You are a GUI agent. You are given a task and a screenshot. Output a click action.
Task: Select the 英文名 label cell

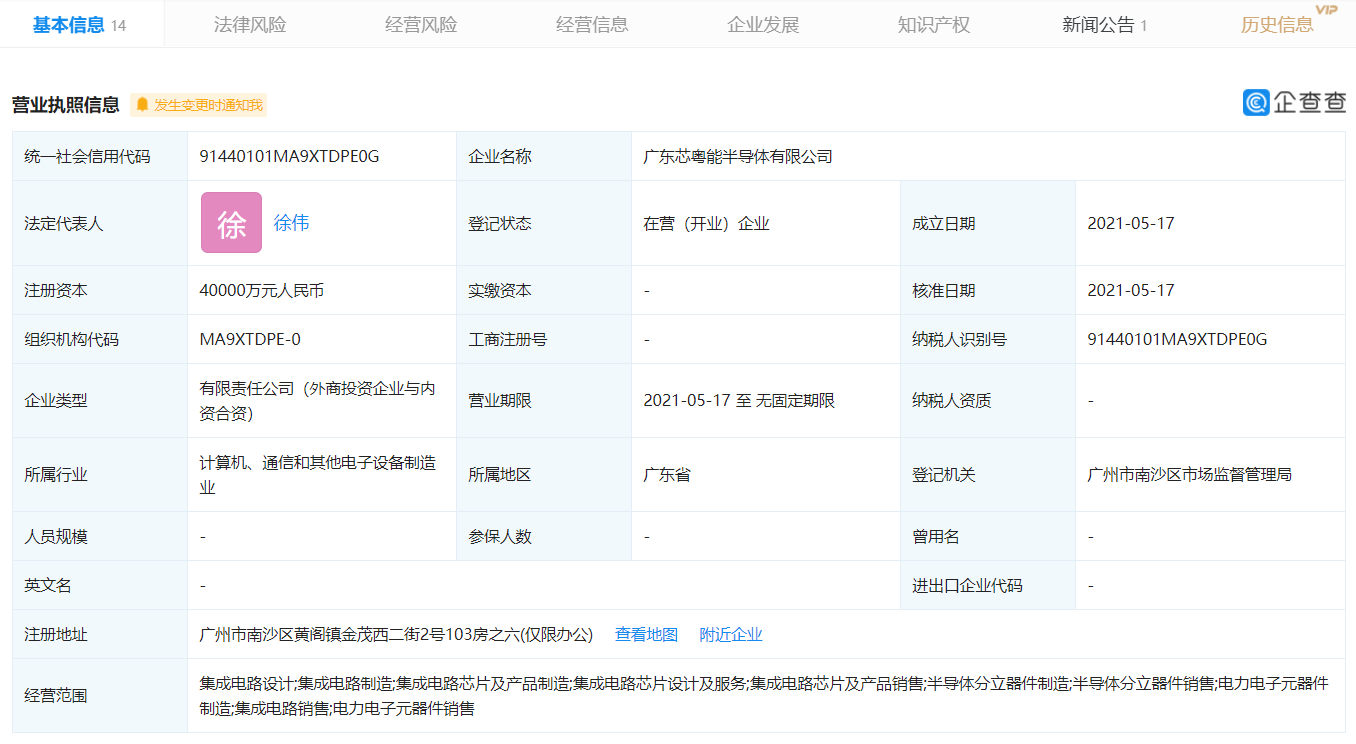[x=100, y=585]
